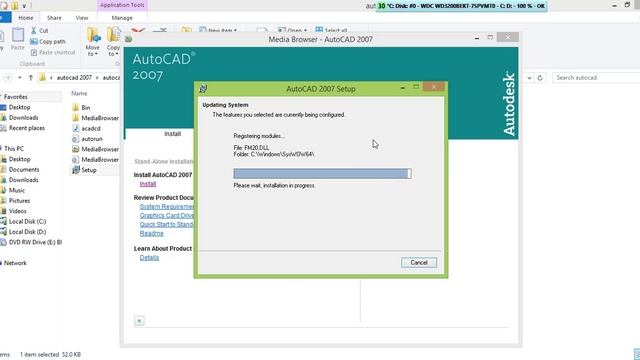The width and height of the screenshot is (640, 360).
Task: Click the AutoCAD 2007 Setup title icon
Action: point(203,89)
